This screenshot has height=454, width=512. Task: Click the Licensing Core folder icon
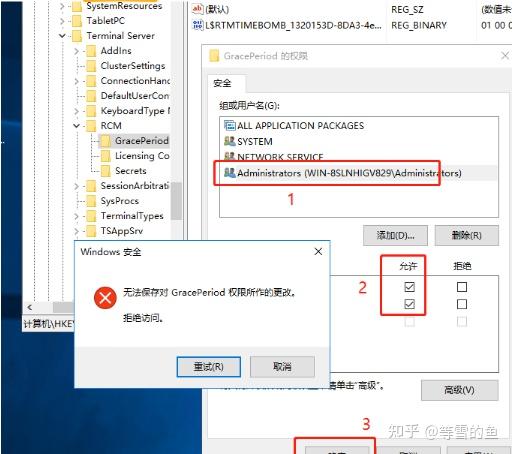(x=105, y=156)
